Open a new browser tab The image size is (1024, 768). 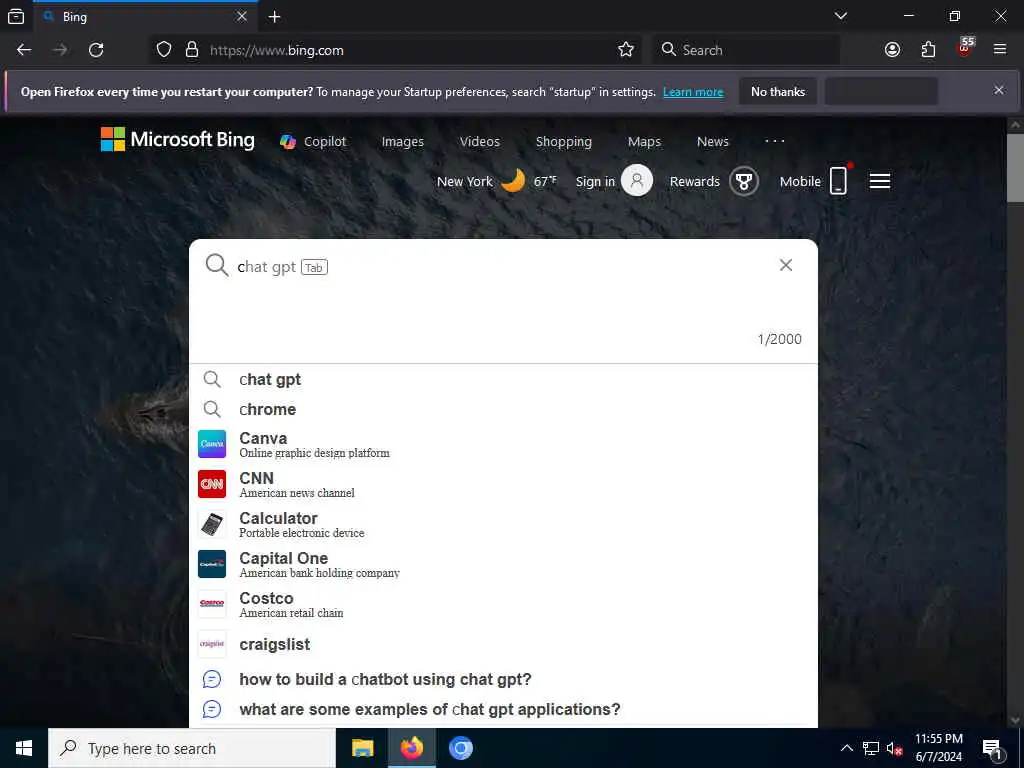tap(274, 16)
